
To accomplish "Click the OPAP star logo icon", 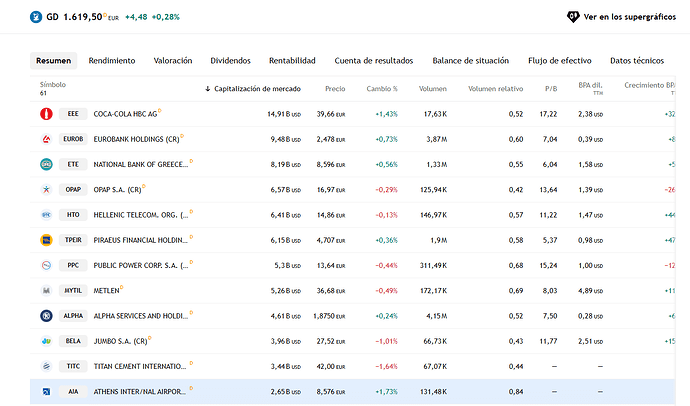I will tap(46, 190).
